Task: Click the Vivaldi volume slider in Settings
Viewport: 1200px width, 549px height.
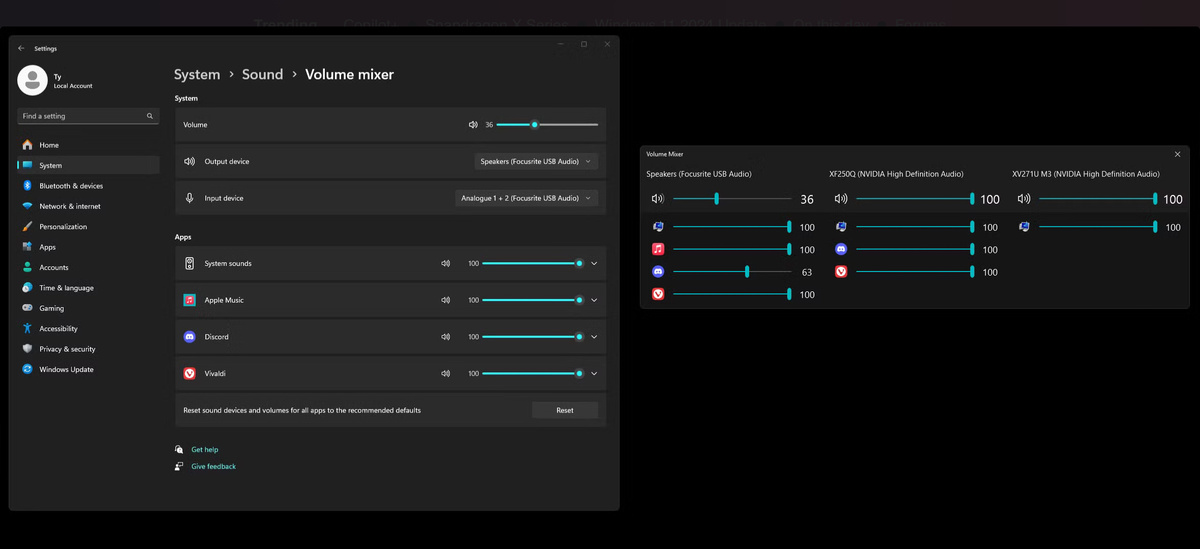Action: [533, 374]
